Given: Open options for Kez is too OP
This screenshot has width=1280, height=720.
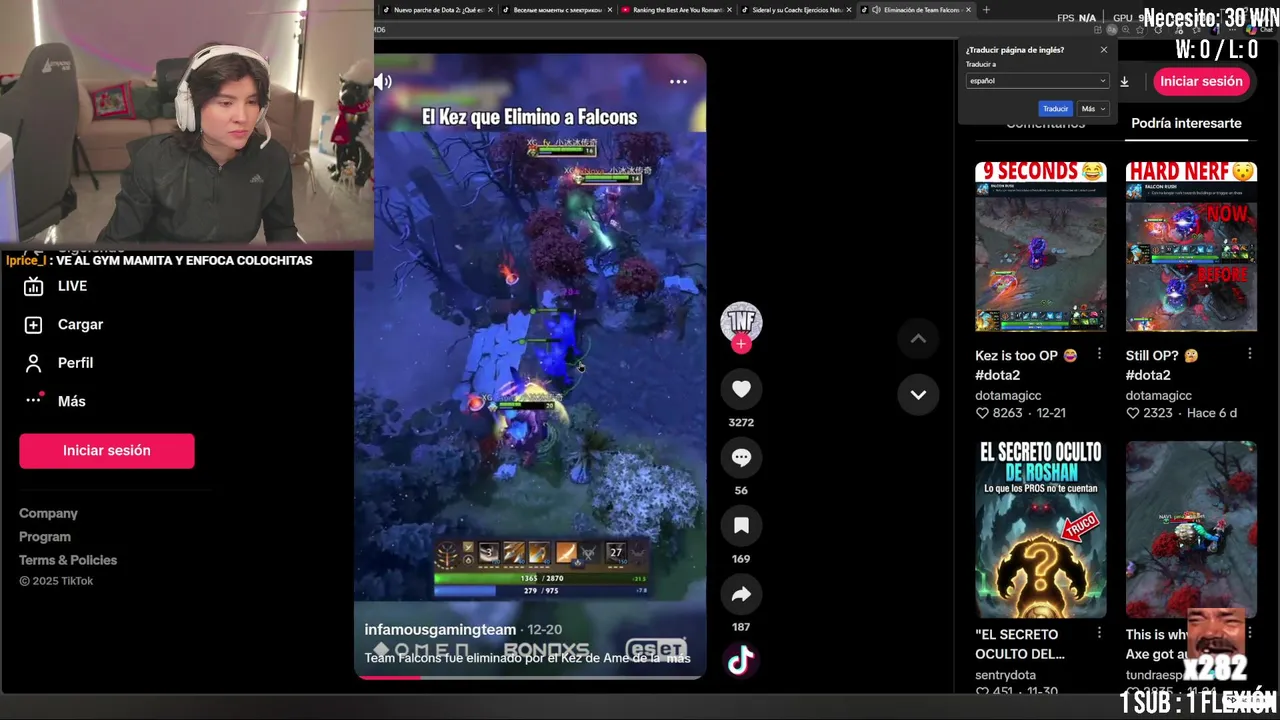Looking at the screenshot, I should [x=1099, y=354].
